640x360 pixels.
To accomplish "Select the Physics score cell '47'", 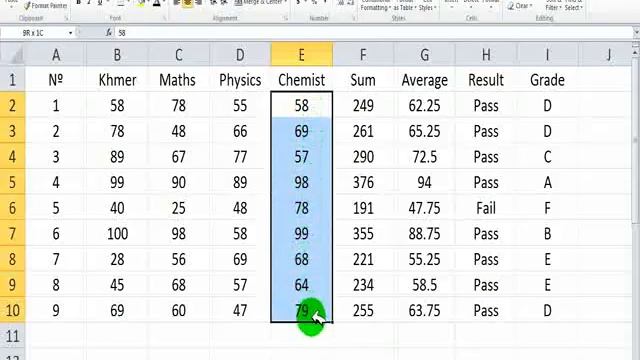I will 240,310.
